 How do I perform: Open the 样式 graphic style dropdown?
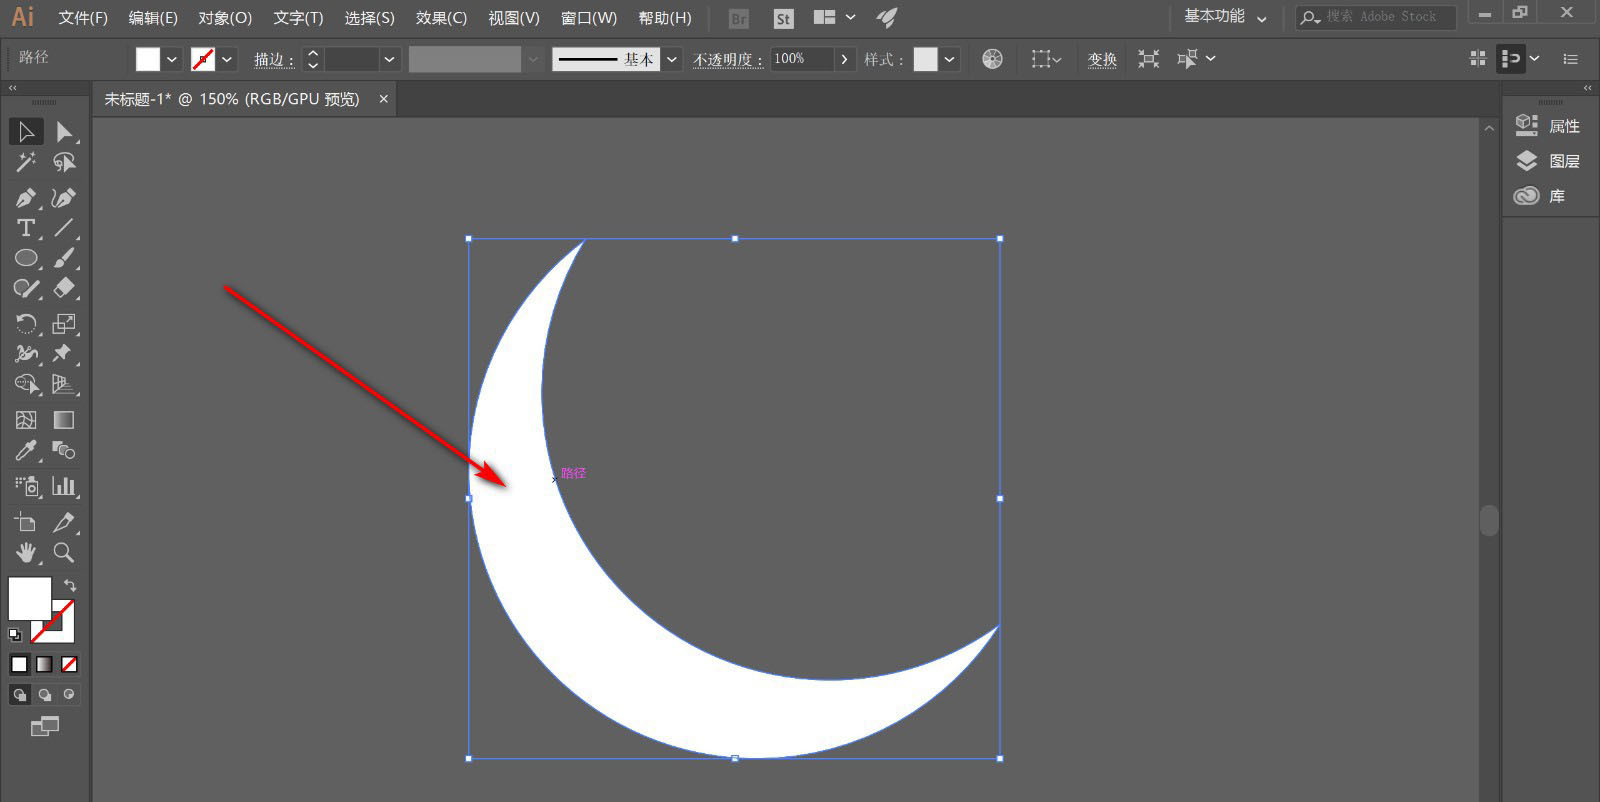point(949,59)
